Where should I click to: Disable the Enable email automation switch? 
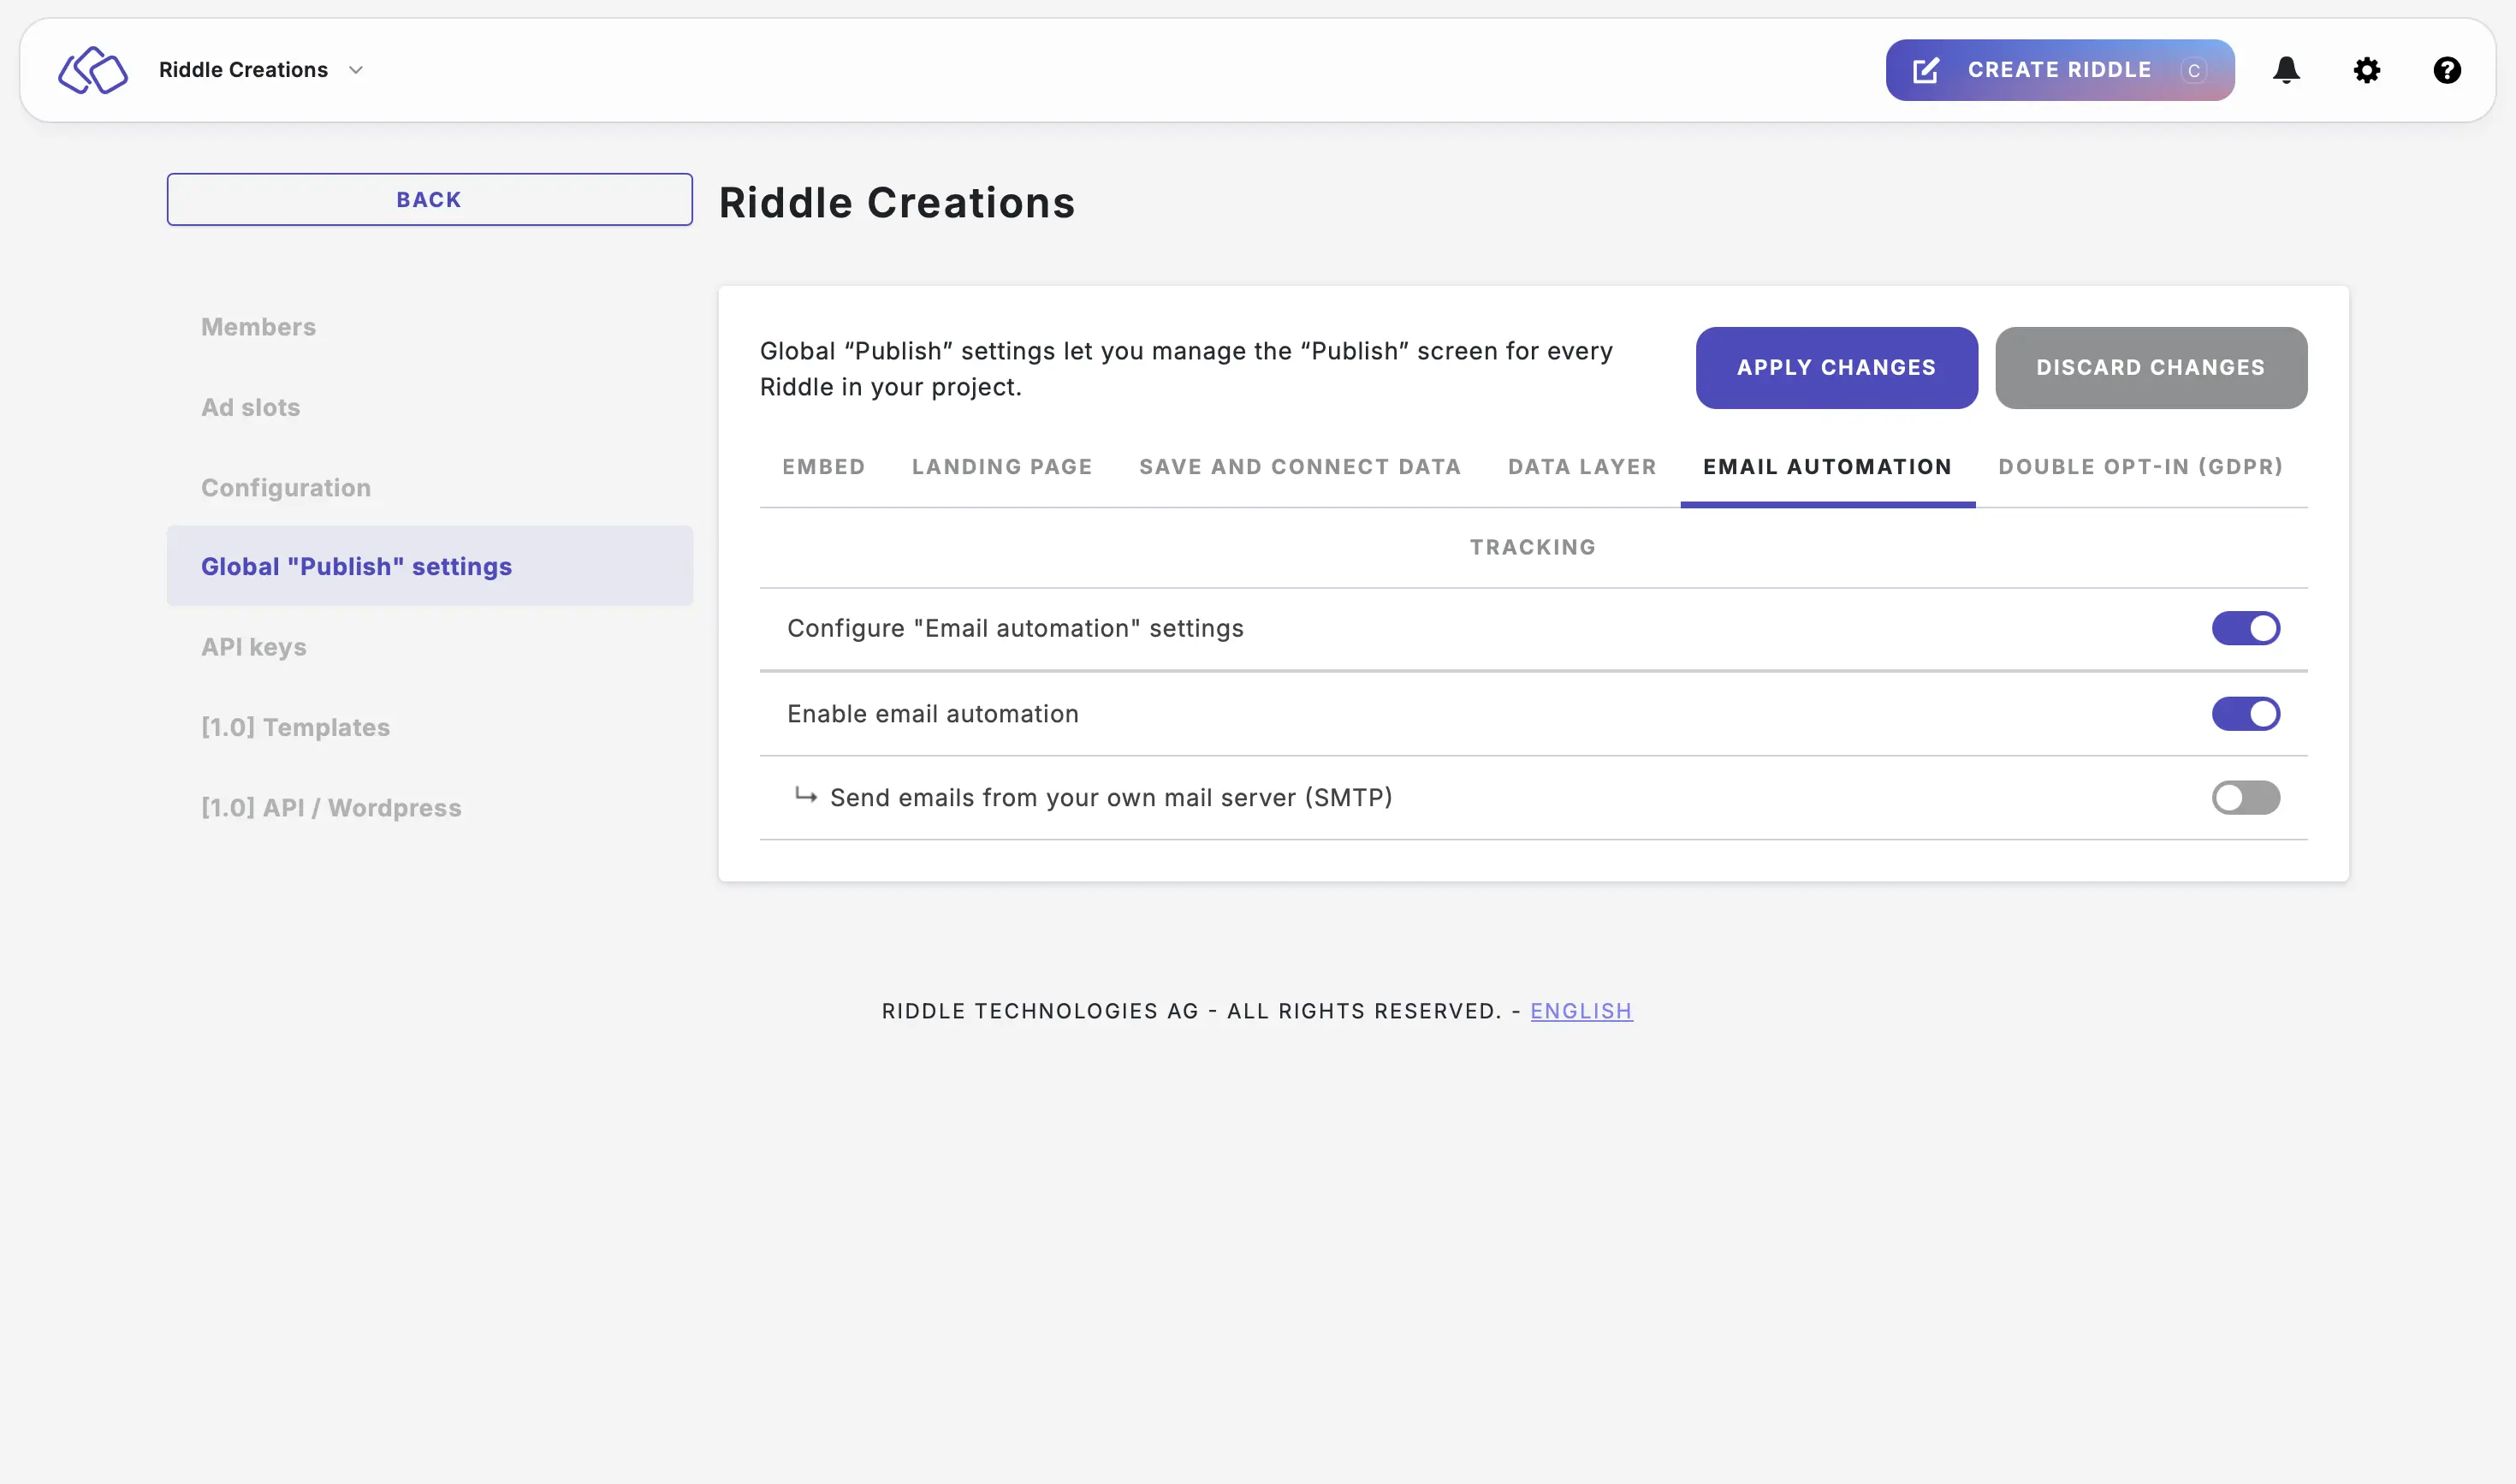point(2245,714)
